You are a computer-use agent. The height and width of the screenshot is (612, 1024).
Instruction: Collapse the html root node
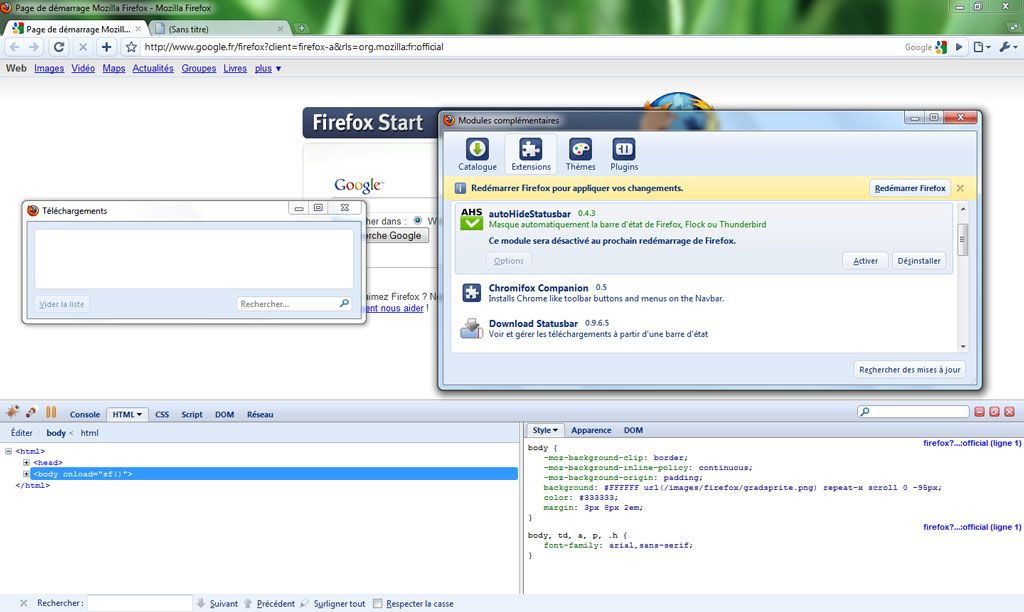(x=9, y=452)
